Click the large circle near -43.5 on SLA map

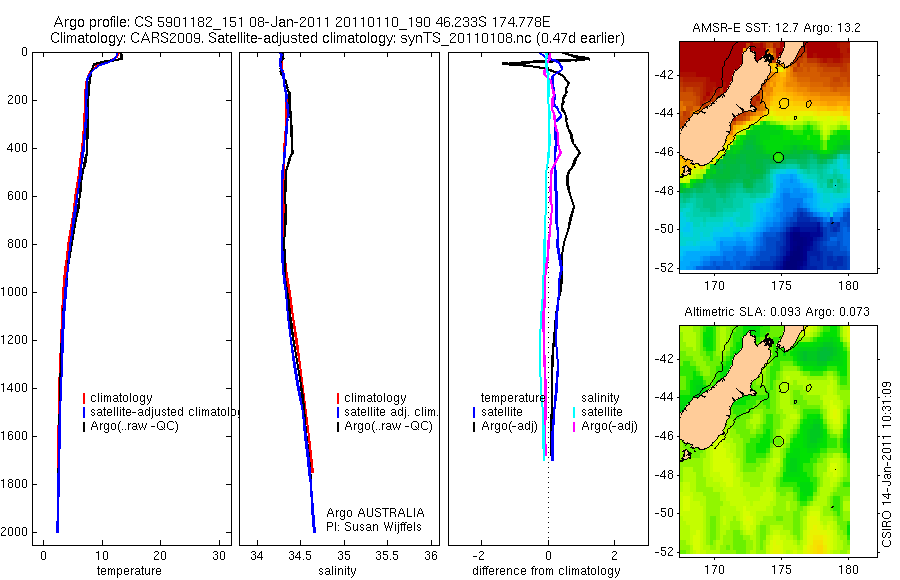click(784, 388)
